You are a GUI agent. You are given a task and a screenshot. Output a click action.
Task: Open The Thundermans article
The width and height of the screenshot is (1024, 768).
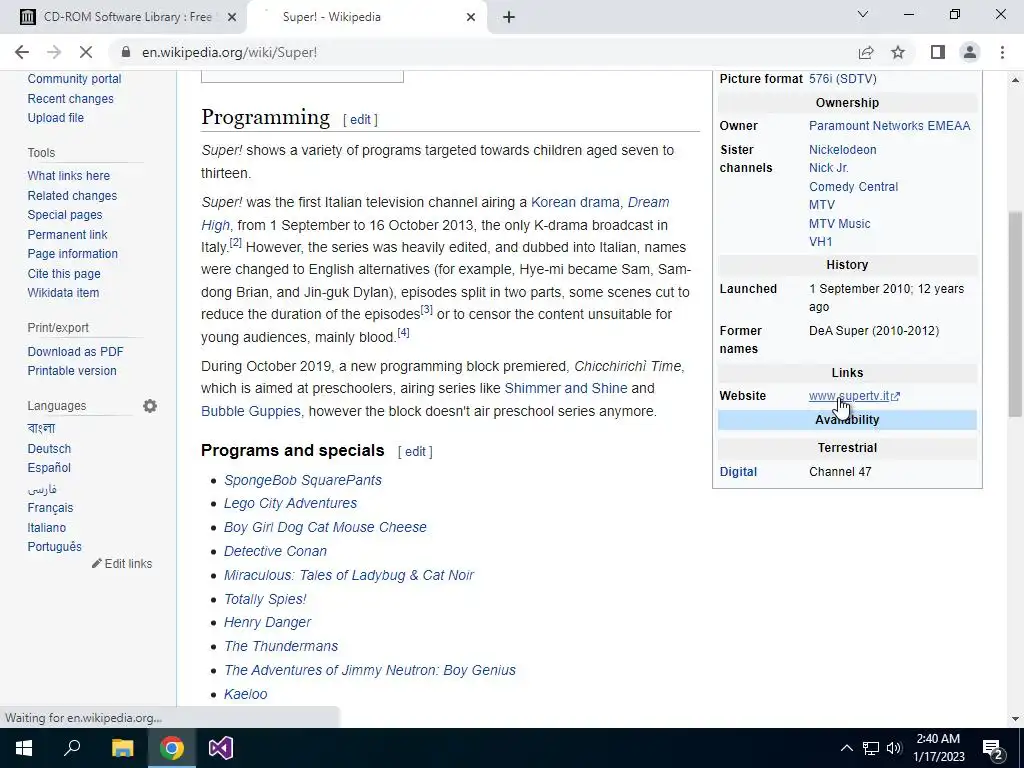[x=281, y=646]
